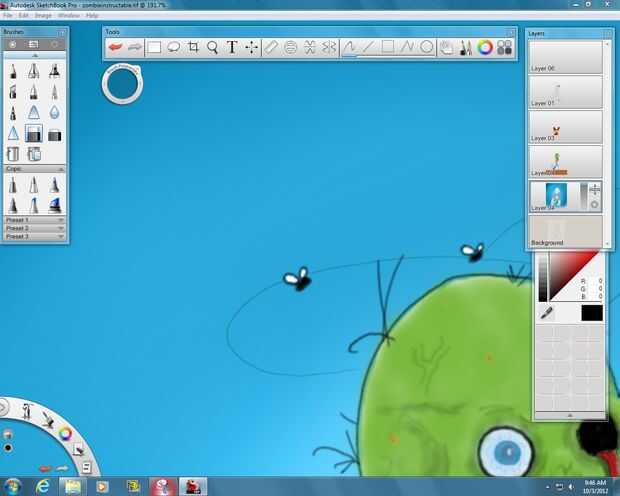Click the red Undo arrow in Tools
Image resolution: width=620 pixels, height=496 pixels.
(x=115, y=47)
